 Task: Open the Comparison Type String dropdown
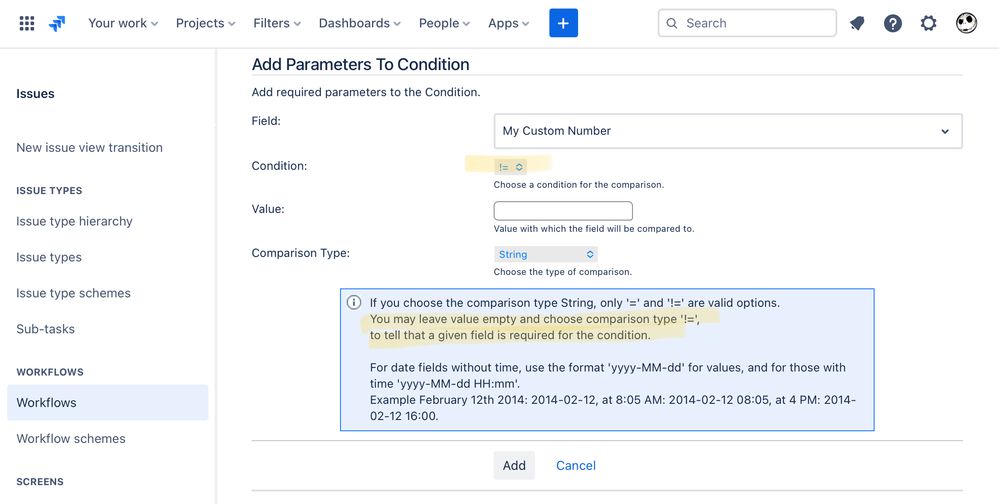click(x=545, y=254)
